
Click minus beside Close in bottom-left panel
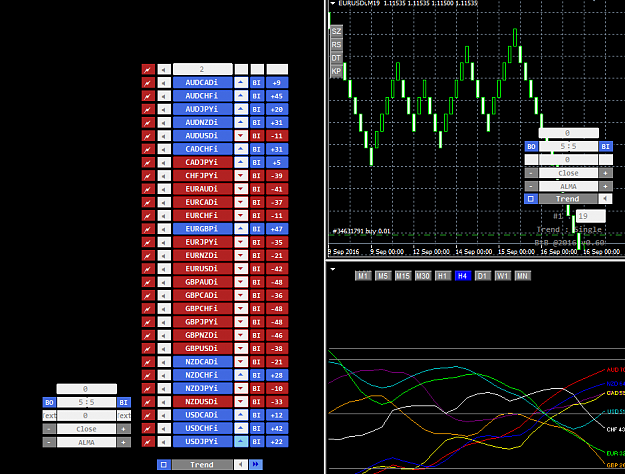click(49, 429)
